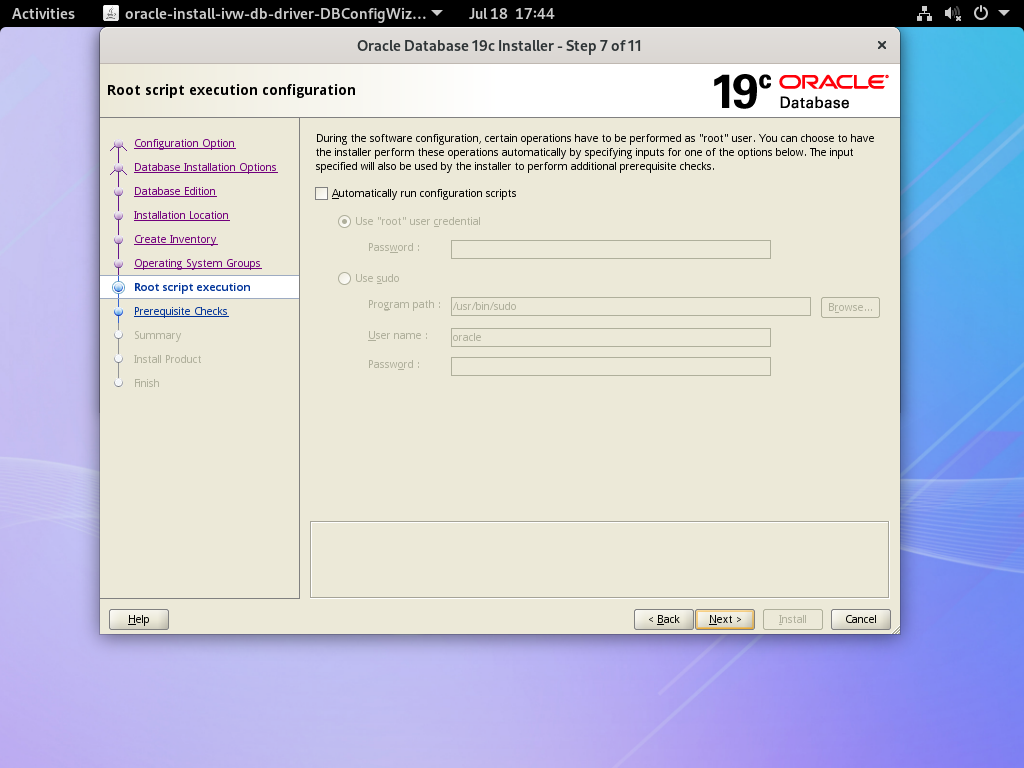This screenshot has width=1024, height=768.
Task: Close the Oracle Database 19c Installer window
Action: point(882,45)
